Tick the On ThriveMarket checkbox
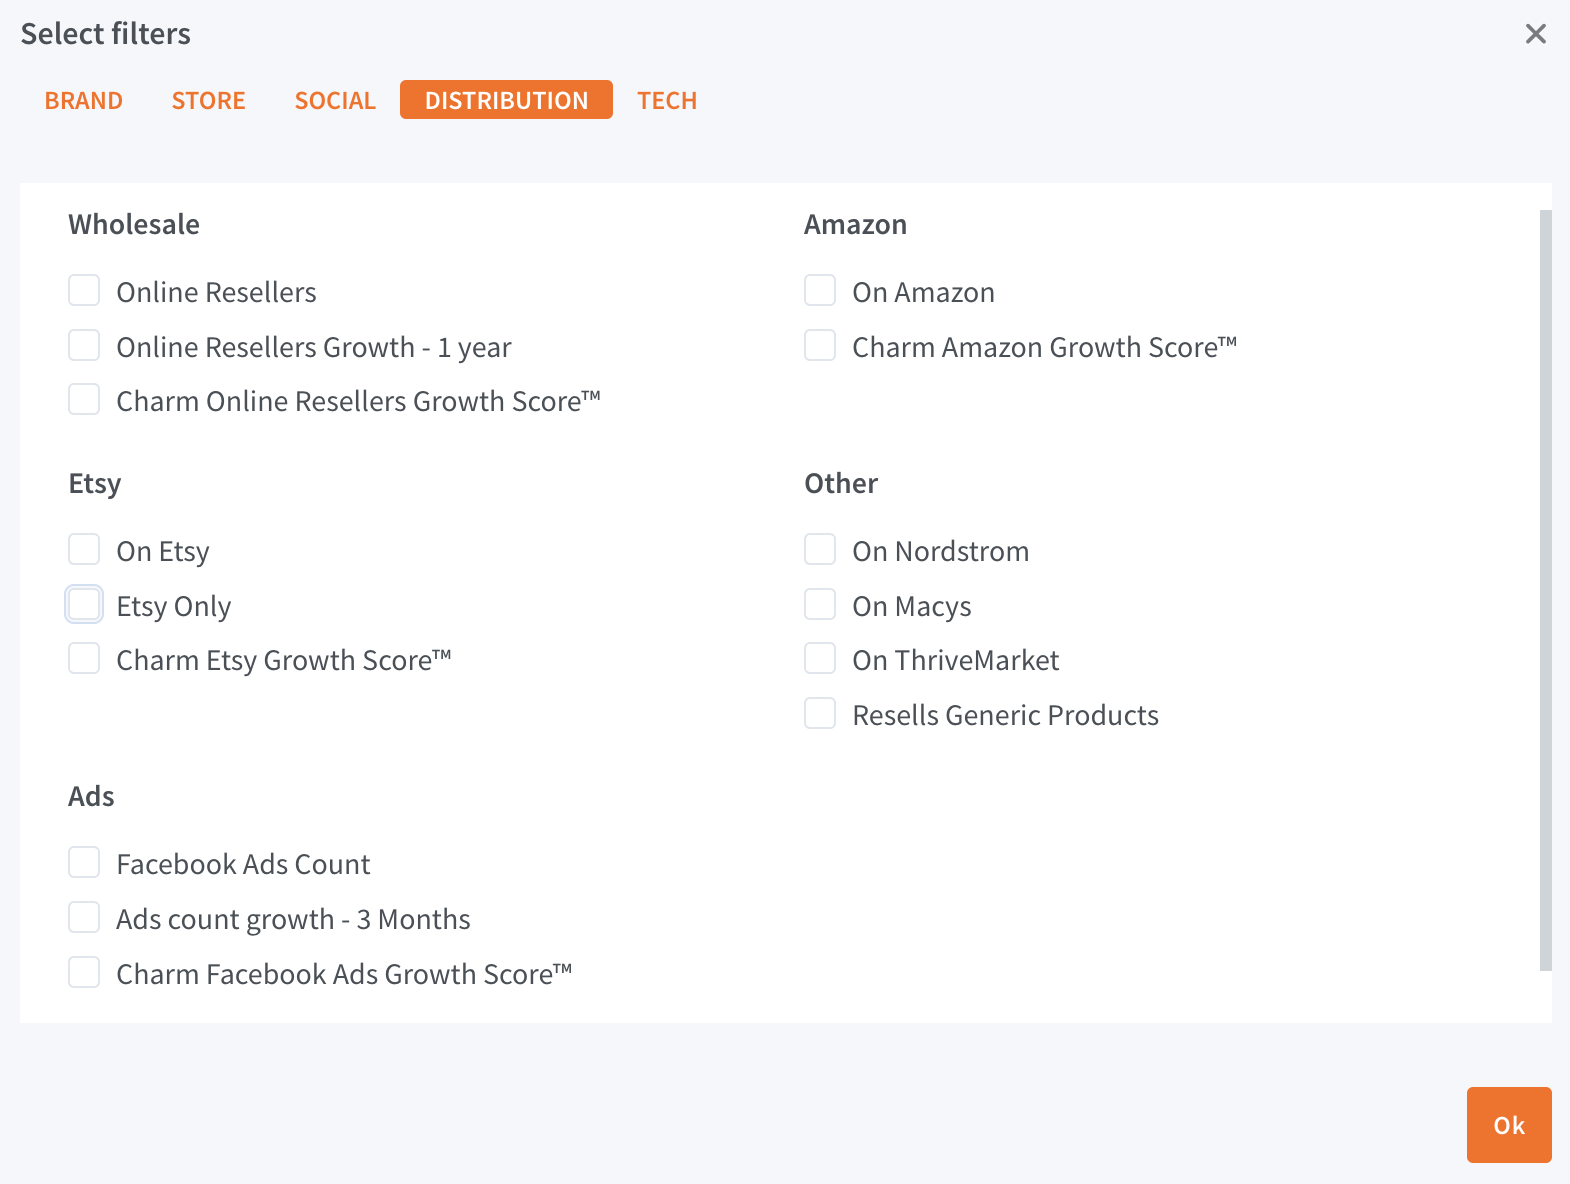The height and width of the screenshot is (1184, 1570). click(820, 659)
